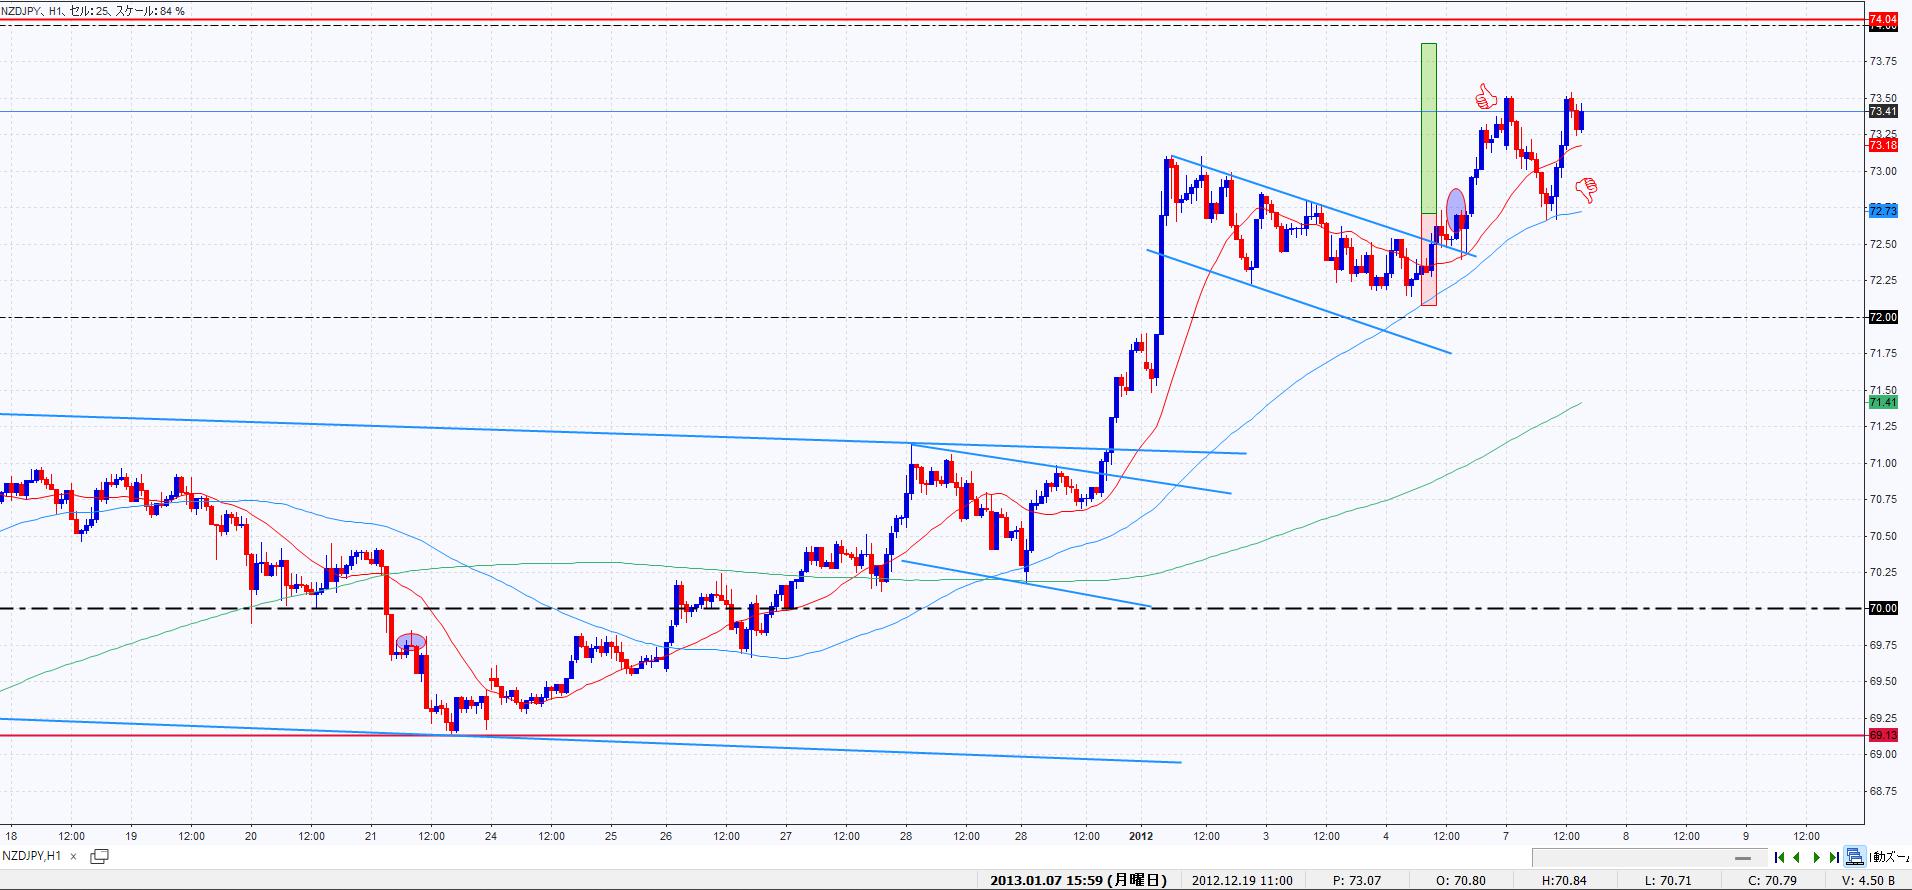Select the NZDJPY,H1 chart tab
The height and width of the screenshot is (890, 1912).
32,856
